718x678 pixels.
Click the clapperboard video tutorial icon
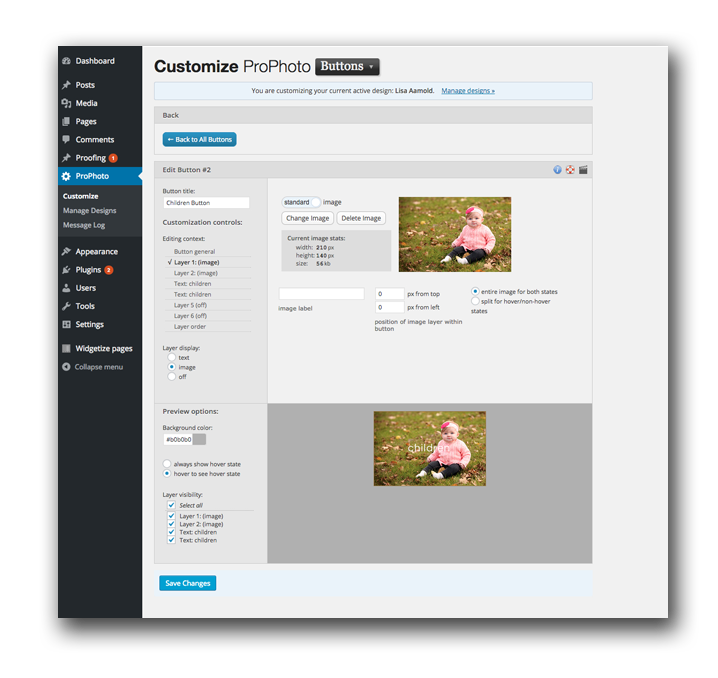click(583, 170)
